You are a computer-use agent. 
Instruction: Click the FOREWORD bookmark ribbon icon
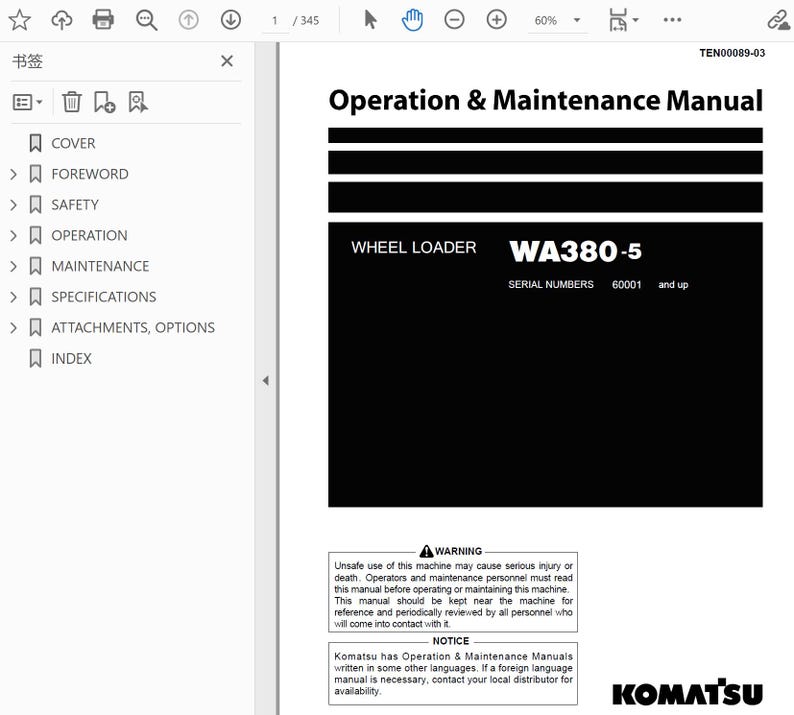[35, 174]
